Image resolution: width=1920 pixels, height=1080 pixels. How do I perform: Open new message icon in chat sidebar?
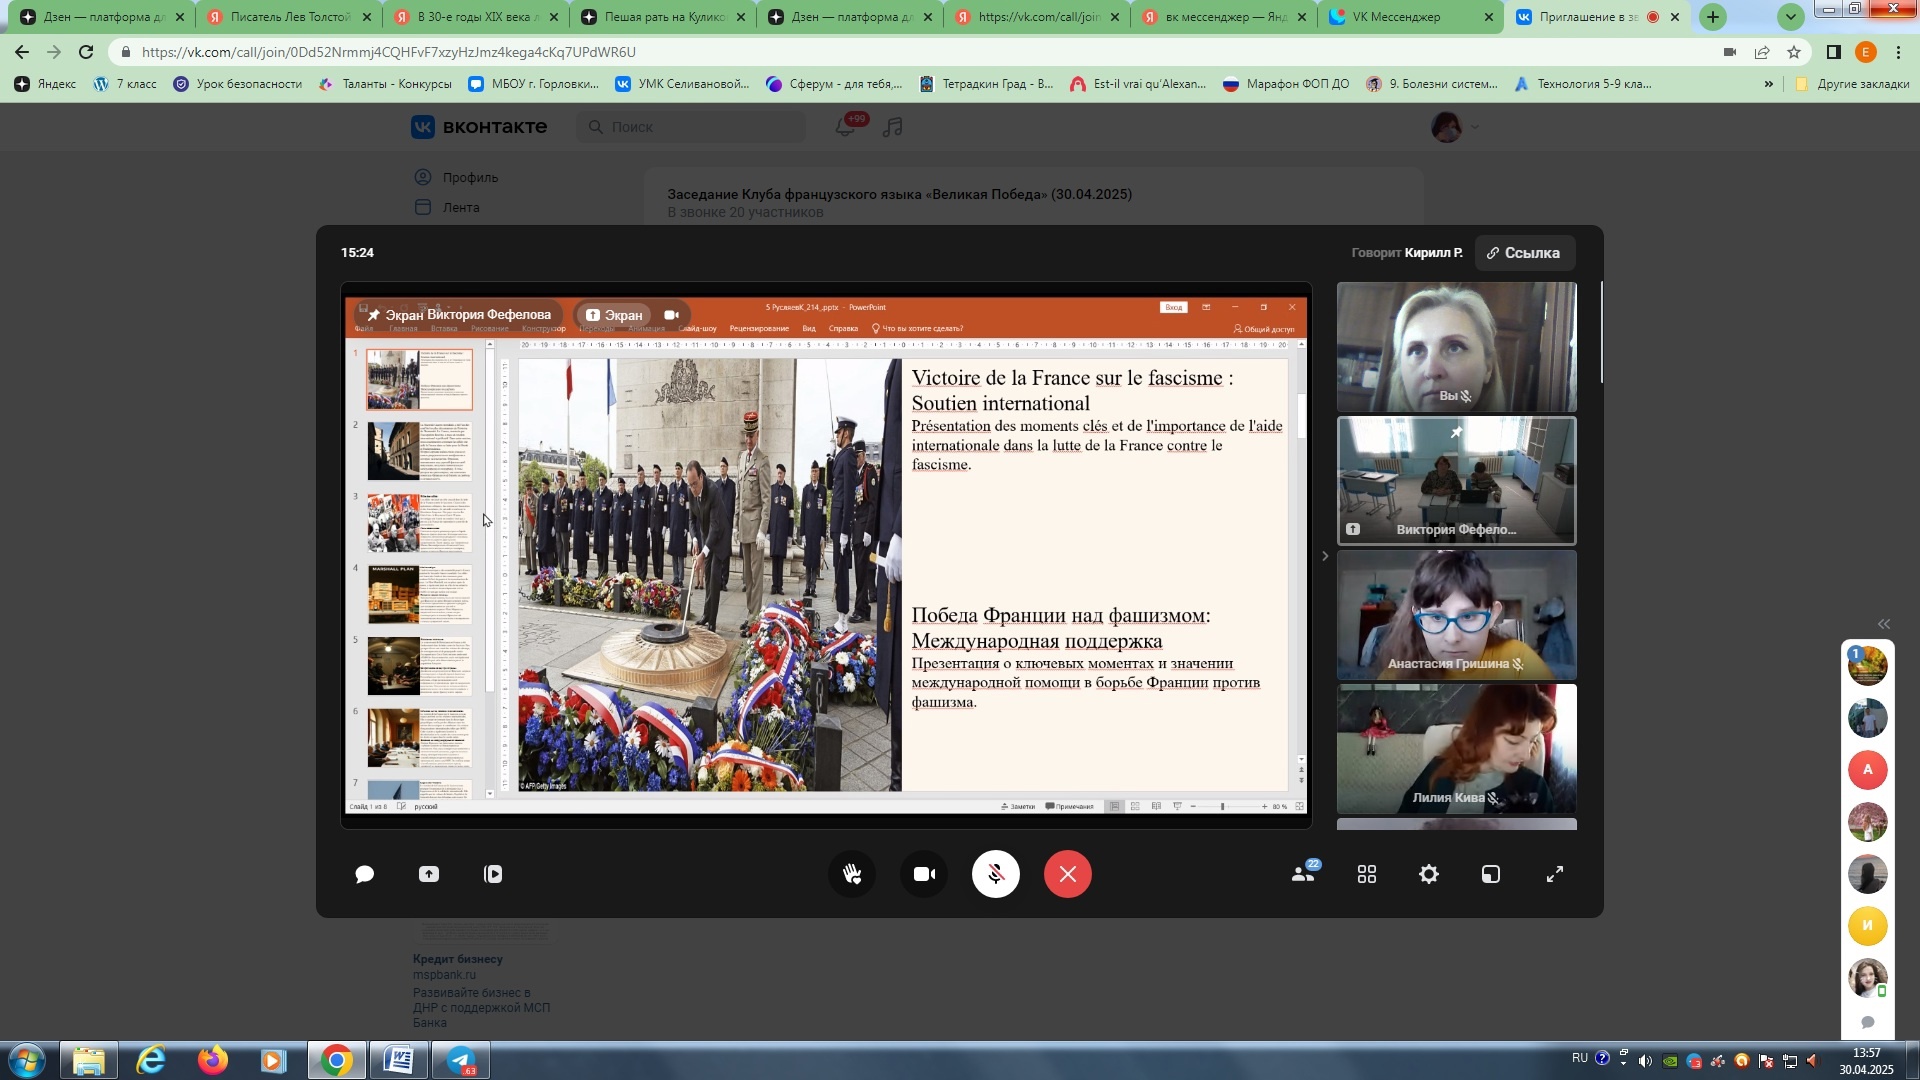coord(1867,1022)
